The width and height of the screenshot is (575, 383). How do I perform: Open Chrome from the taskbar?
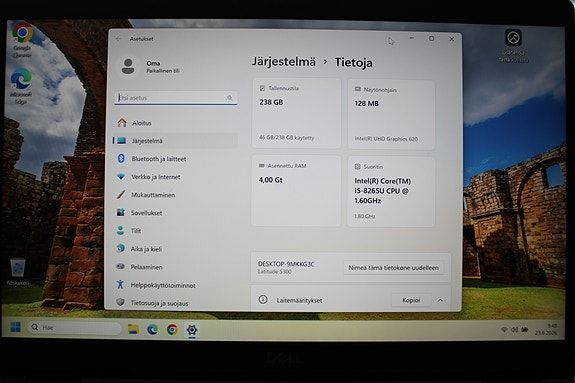tap(172, 329)
